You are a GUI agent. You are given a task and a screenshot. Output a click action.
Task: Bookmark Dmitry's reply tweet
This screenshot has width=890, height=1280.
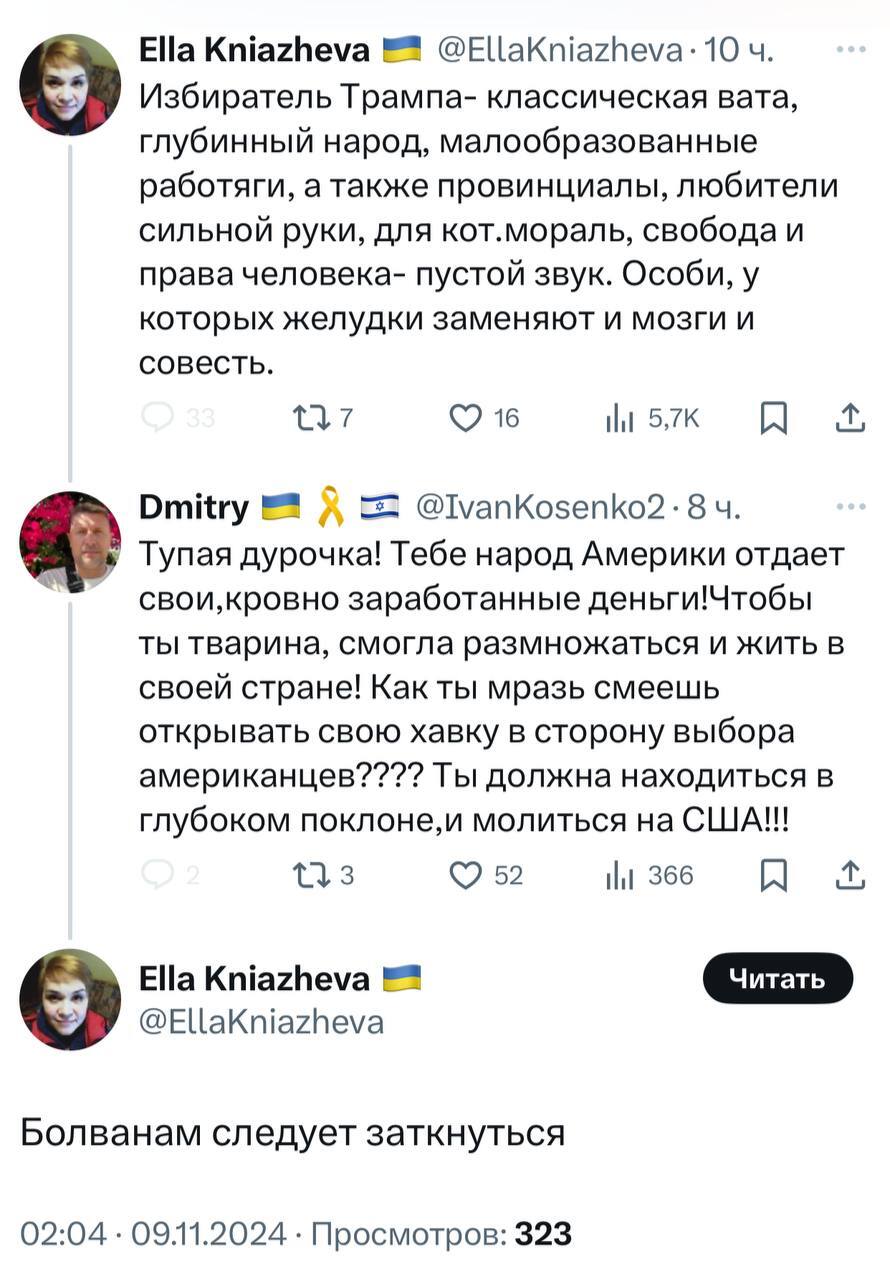[x=772, y=875]
